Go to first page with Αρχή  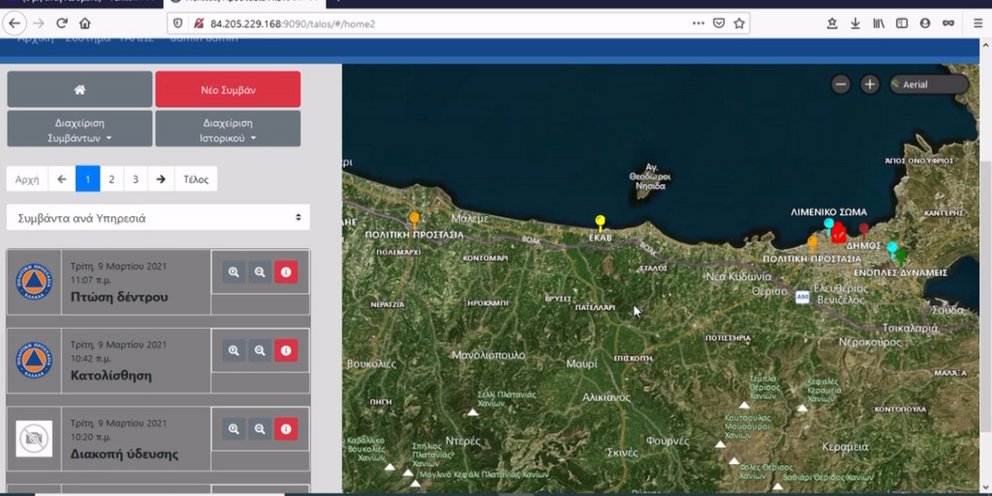[27, 179]
